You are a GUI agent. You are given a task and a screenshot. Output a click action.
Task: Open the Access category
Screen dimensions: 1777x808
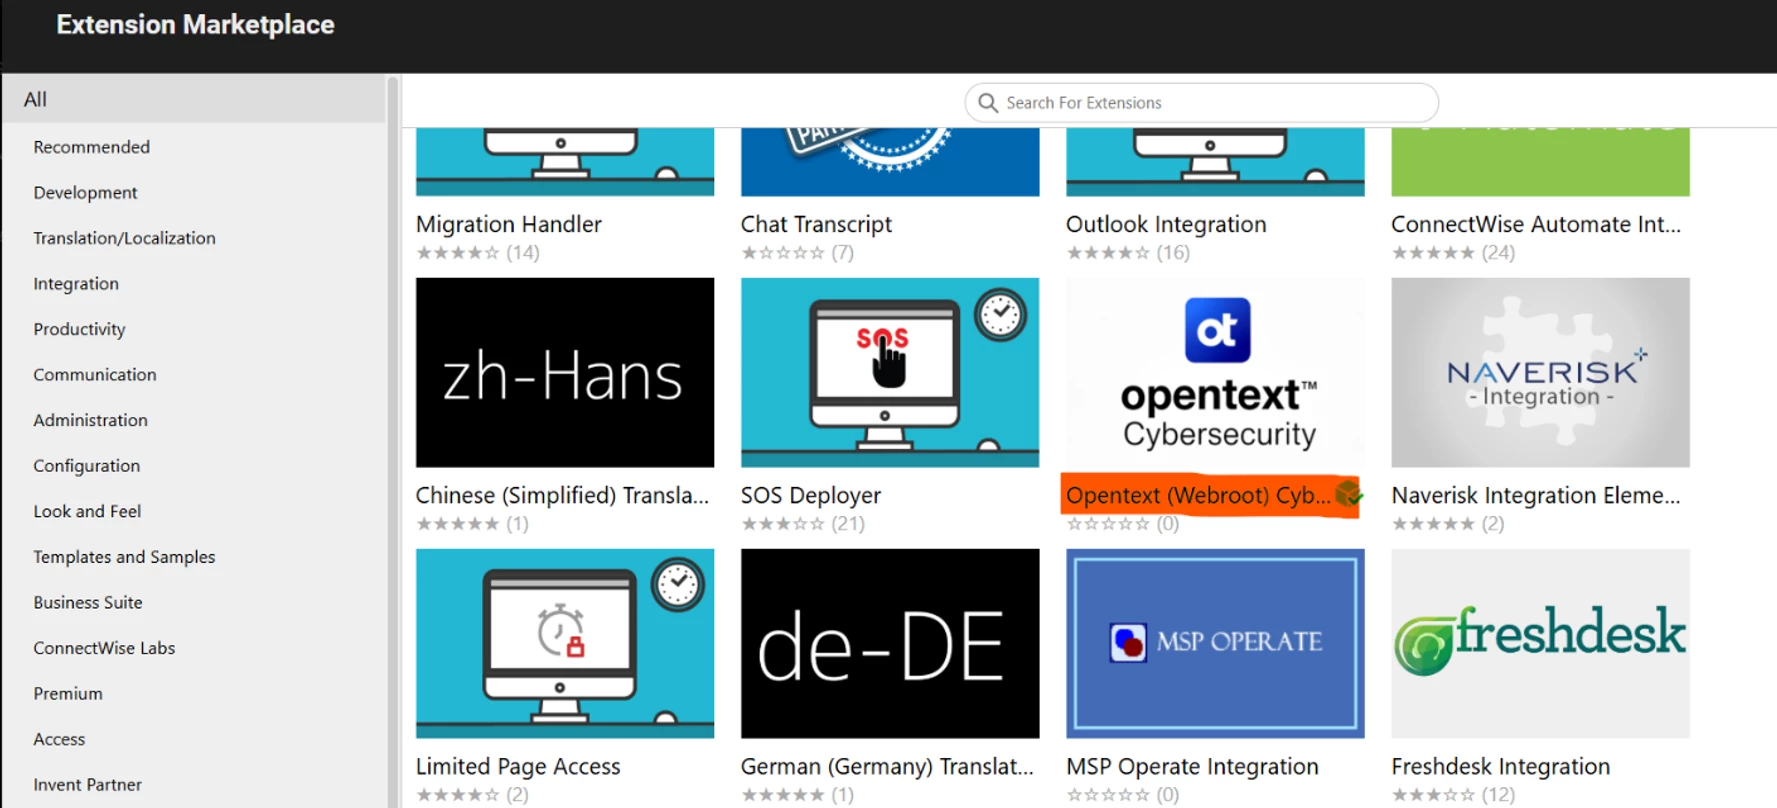click(59, 739)
